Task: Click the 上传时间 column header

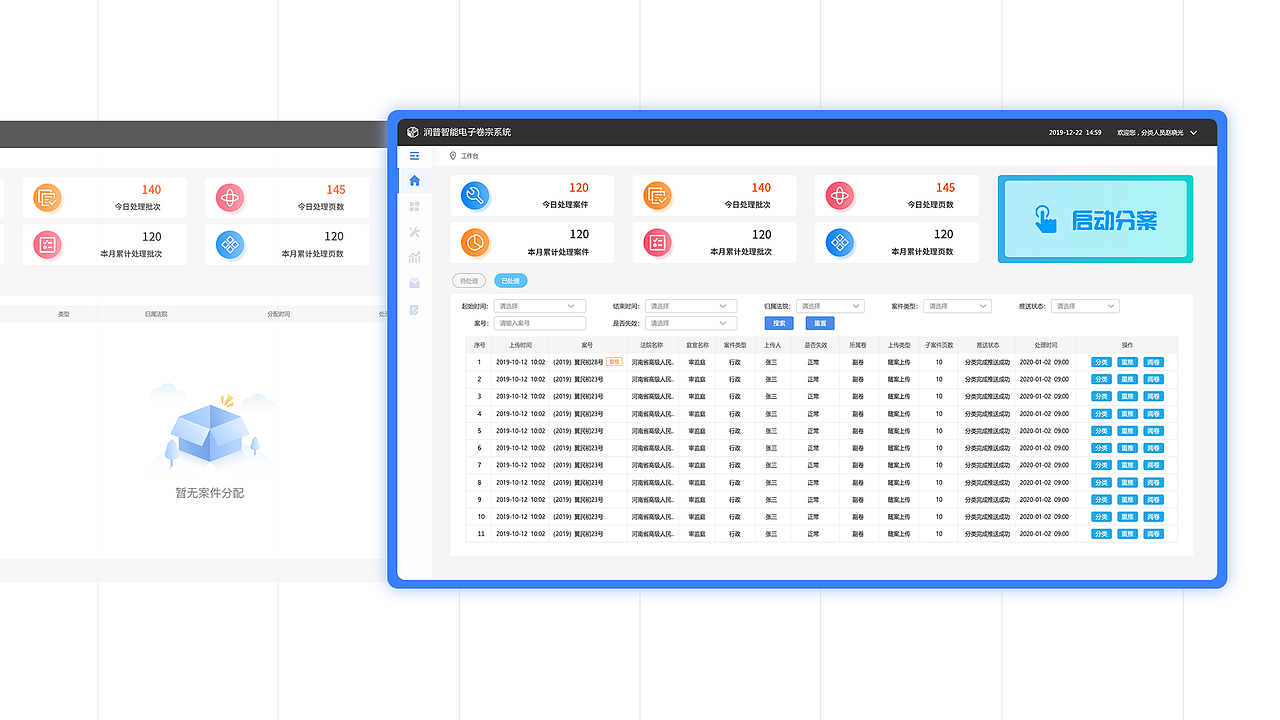Action: point(520,345)
